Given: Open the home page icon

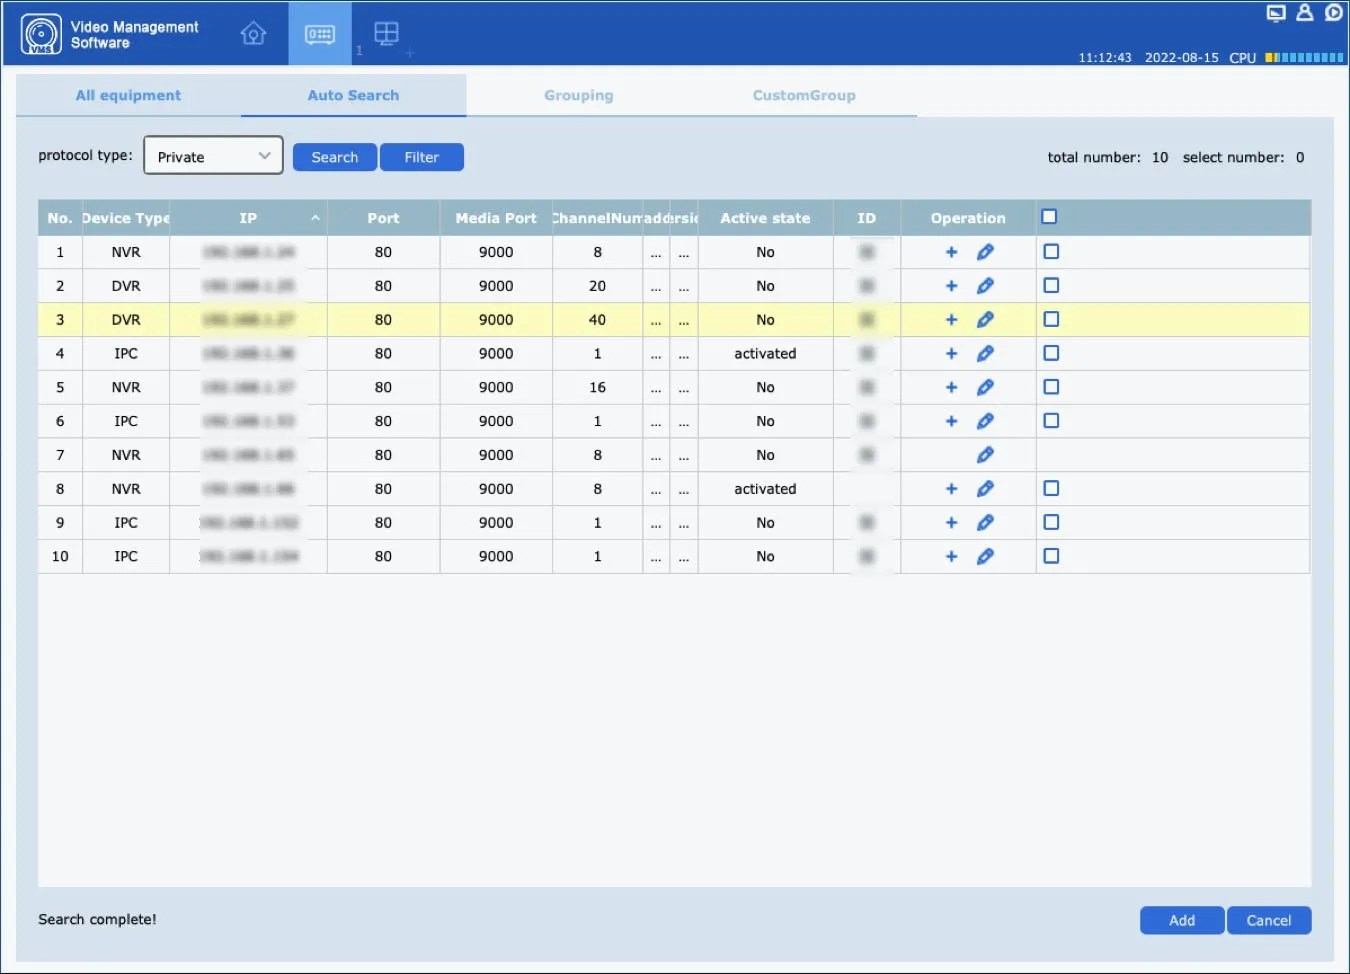Looking at the screenshot, I should click(253, 34).
